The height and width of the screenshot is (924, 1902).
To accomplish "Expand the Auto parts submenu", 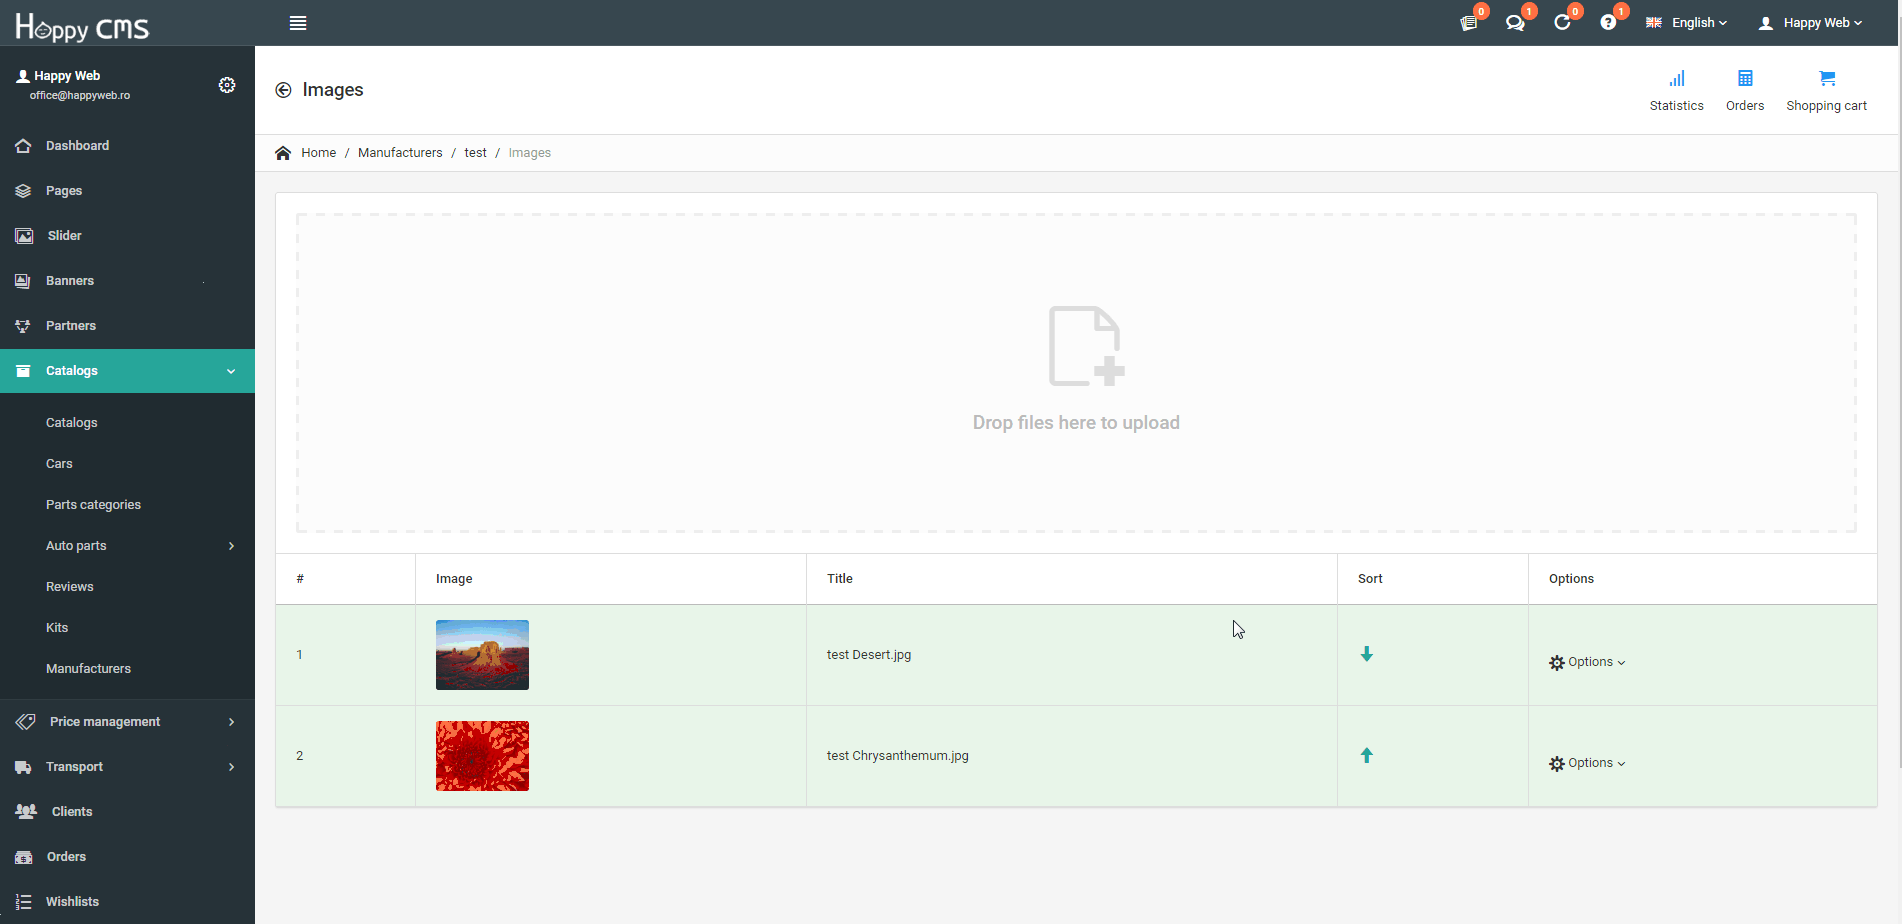I will pos(127,546).
